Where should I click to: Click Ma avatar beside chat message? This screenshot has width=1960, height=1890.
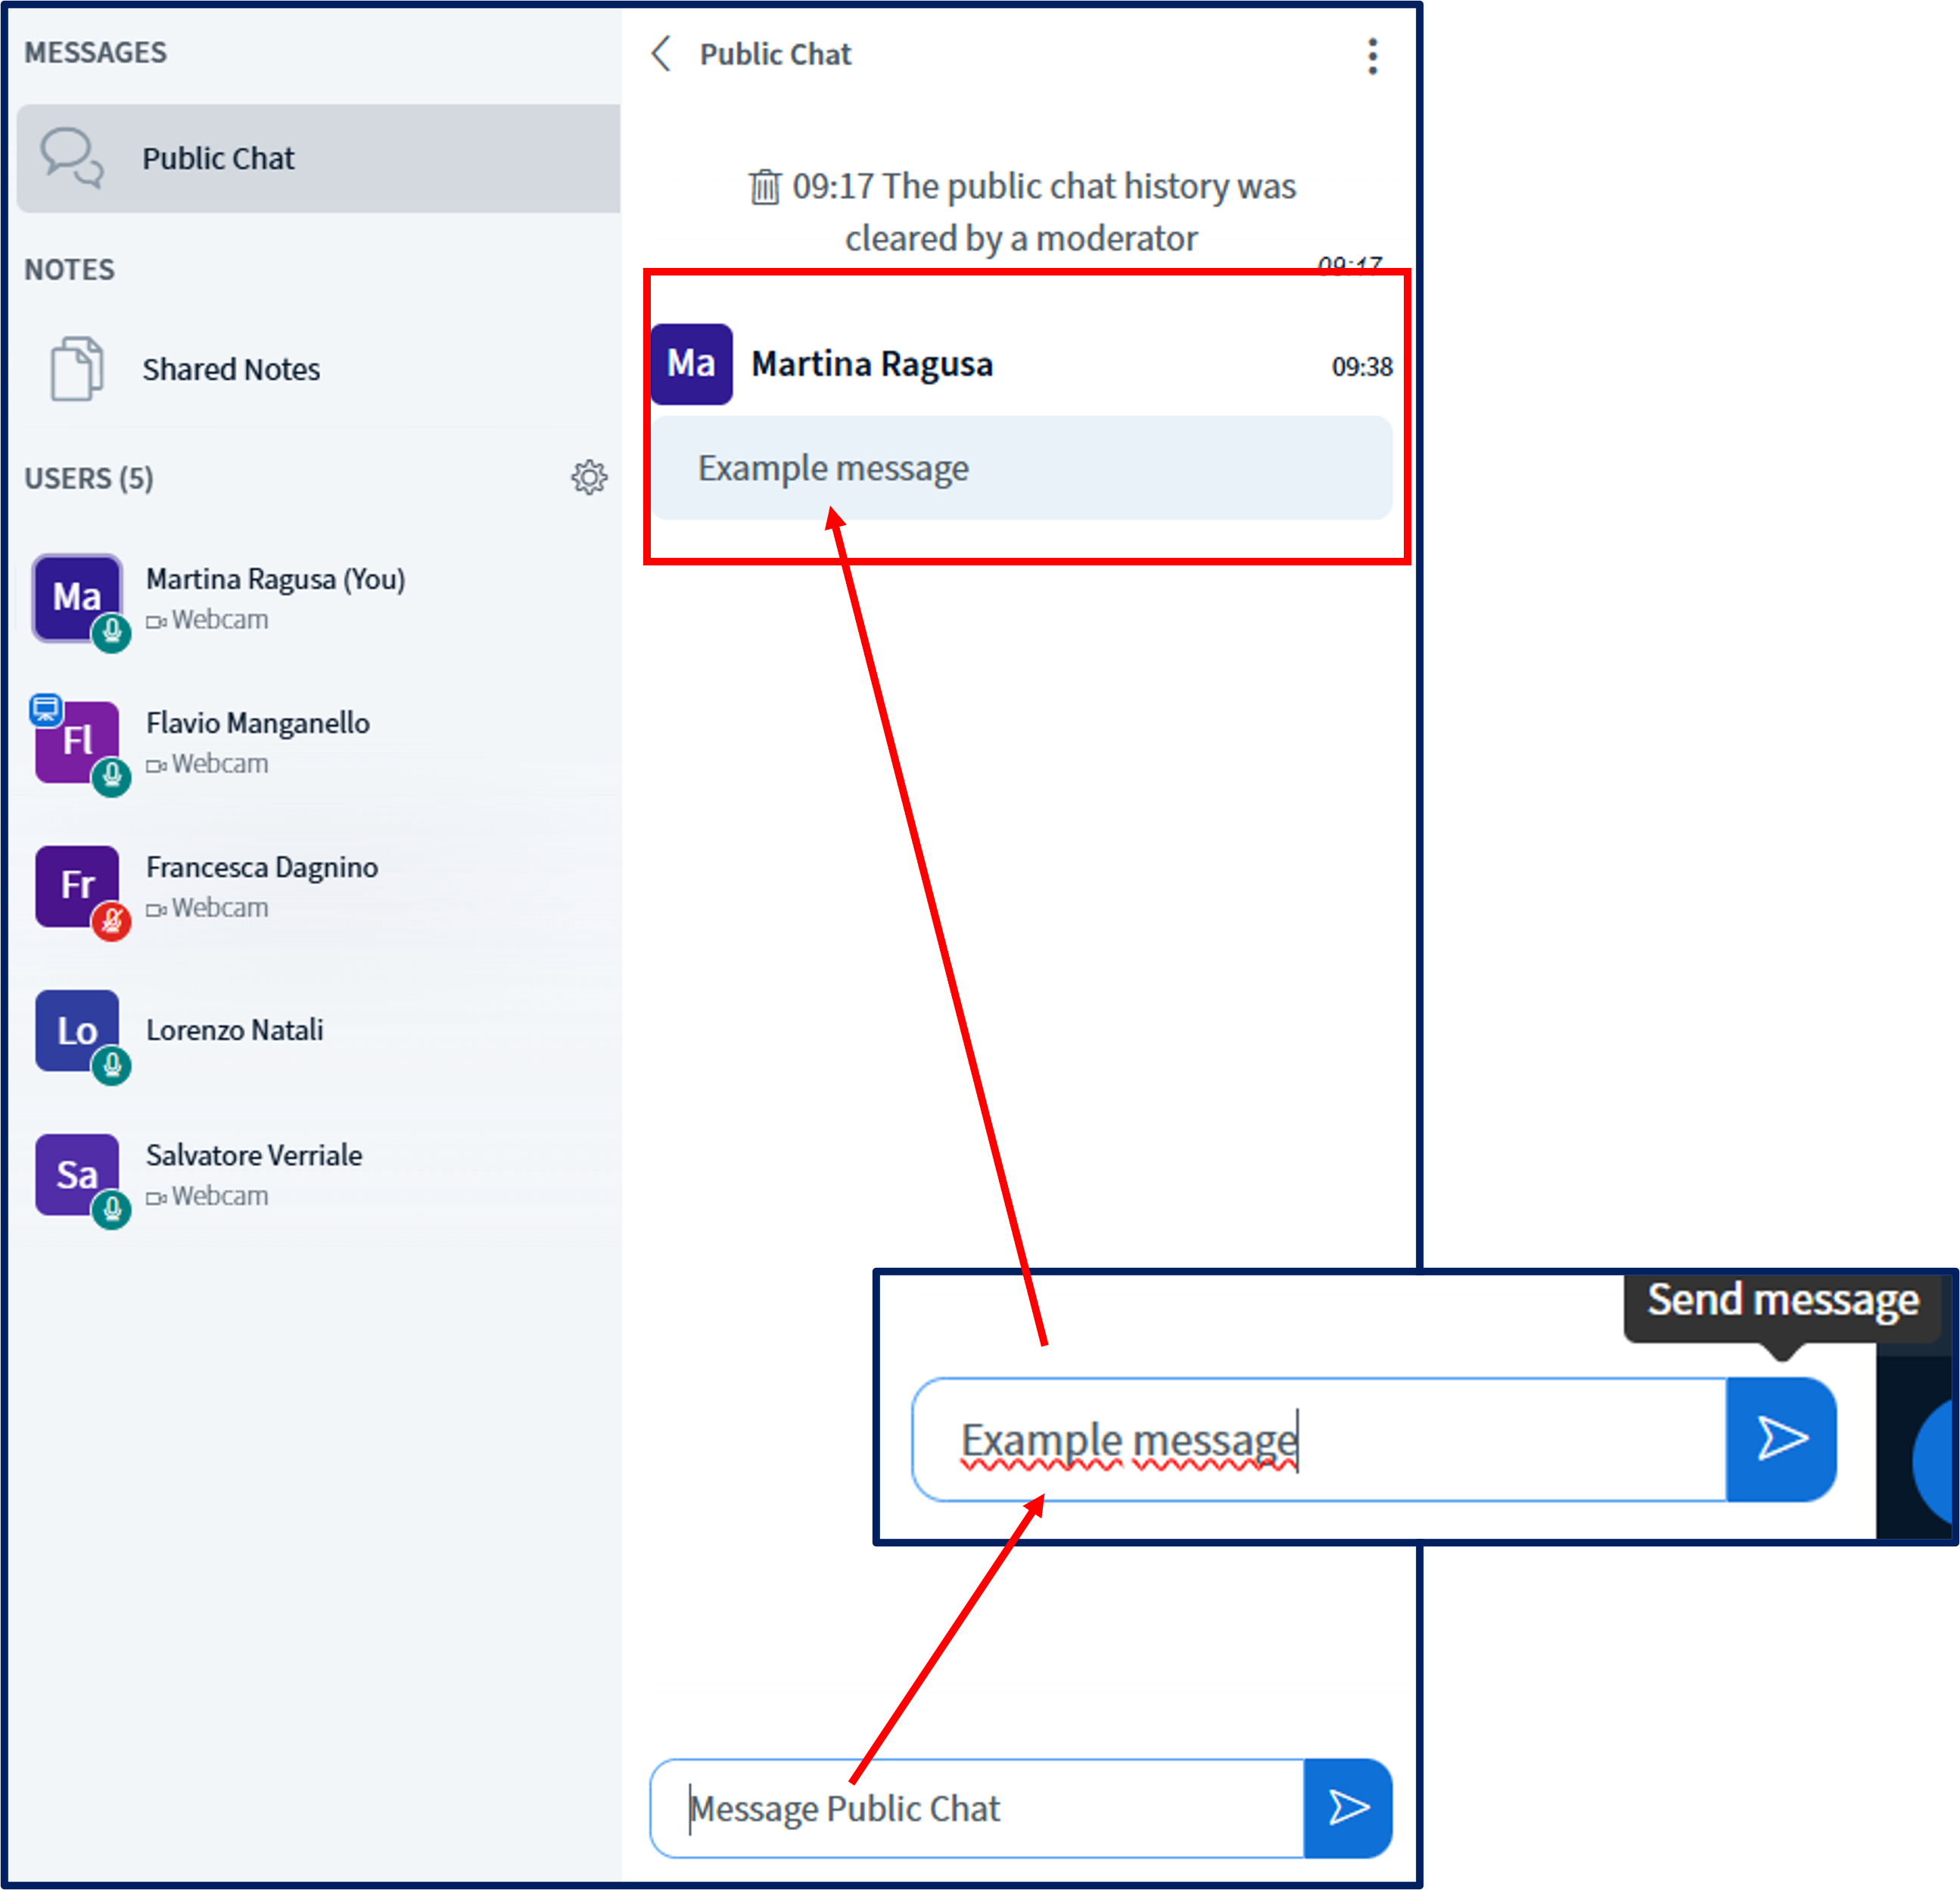coord(691,363)
